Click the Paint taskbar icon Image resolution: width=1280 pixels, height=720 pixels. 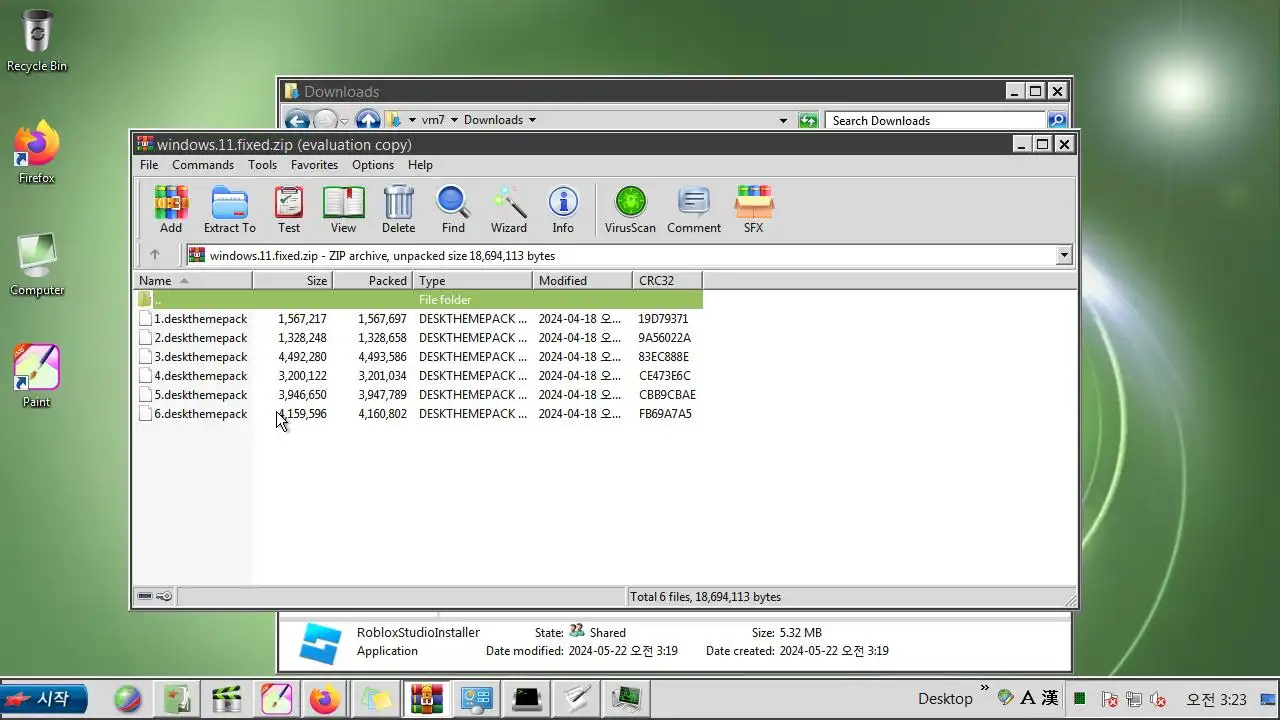tap(276, 699)
